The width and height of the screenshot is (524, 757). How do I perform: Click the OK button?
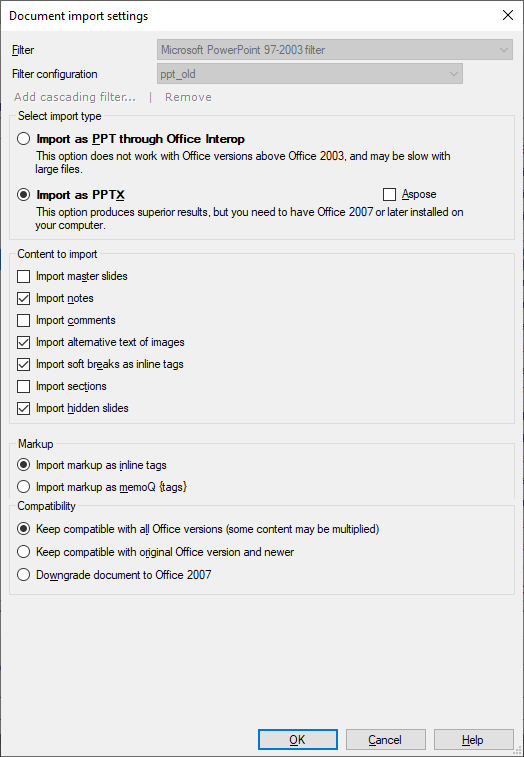tap(297, 740)
